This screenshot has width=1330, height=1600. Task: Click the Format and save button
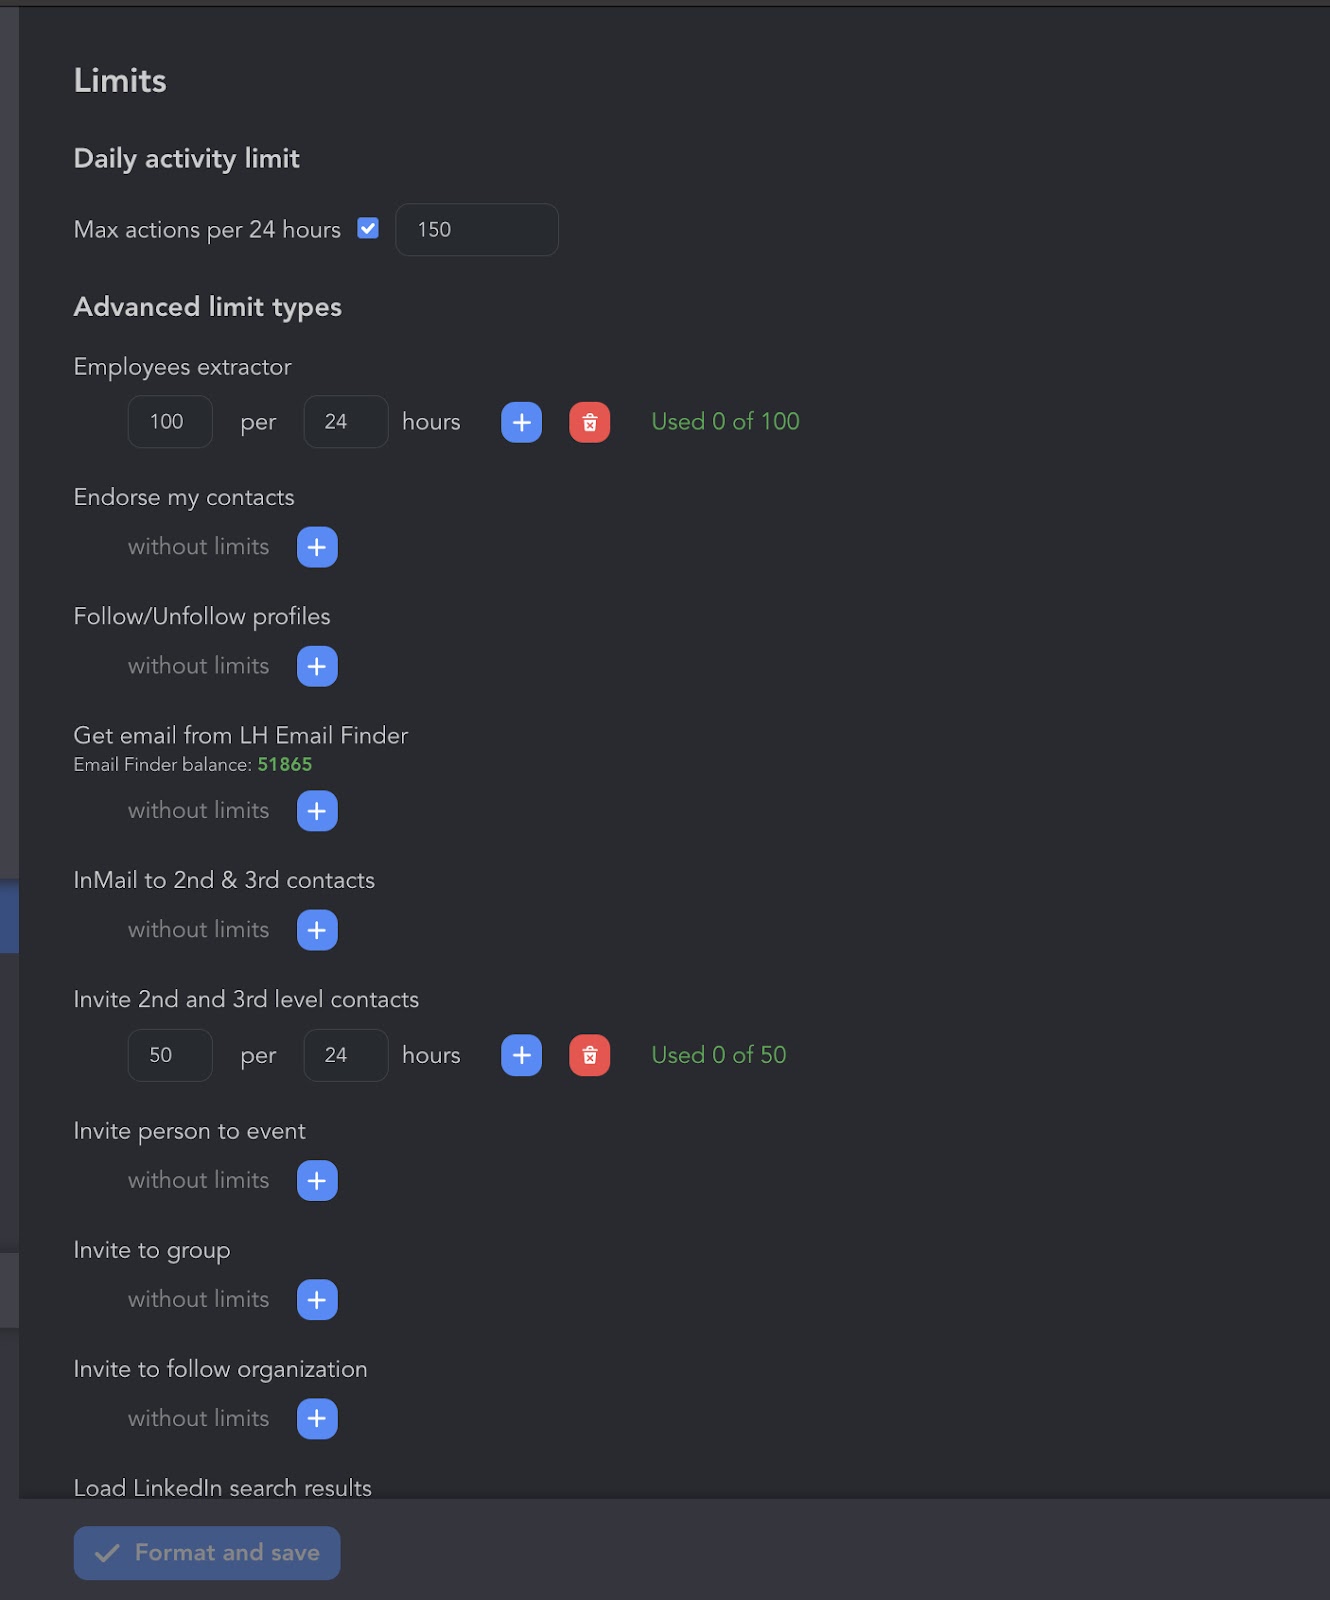point(206,1552)
